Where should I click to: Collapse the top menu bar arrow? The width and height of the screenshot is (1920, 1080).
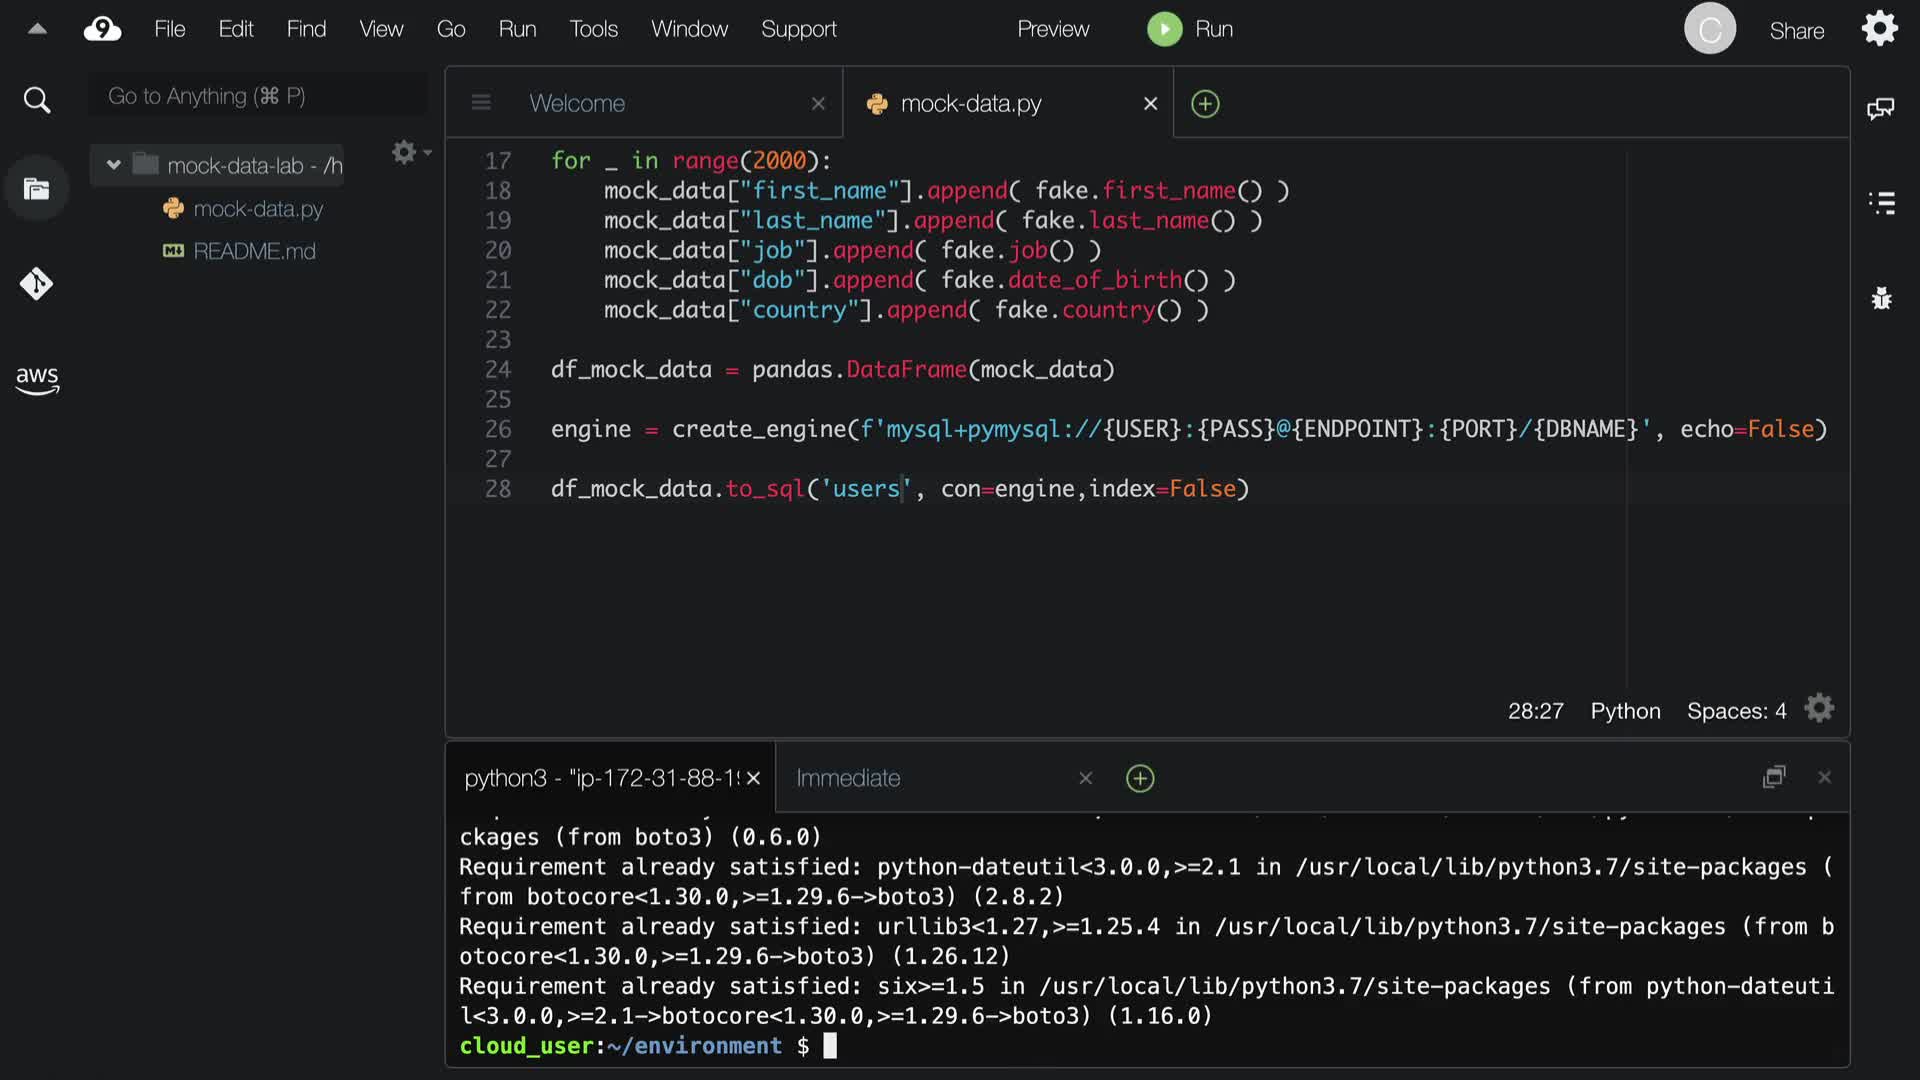(37, 29)
